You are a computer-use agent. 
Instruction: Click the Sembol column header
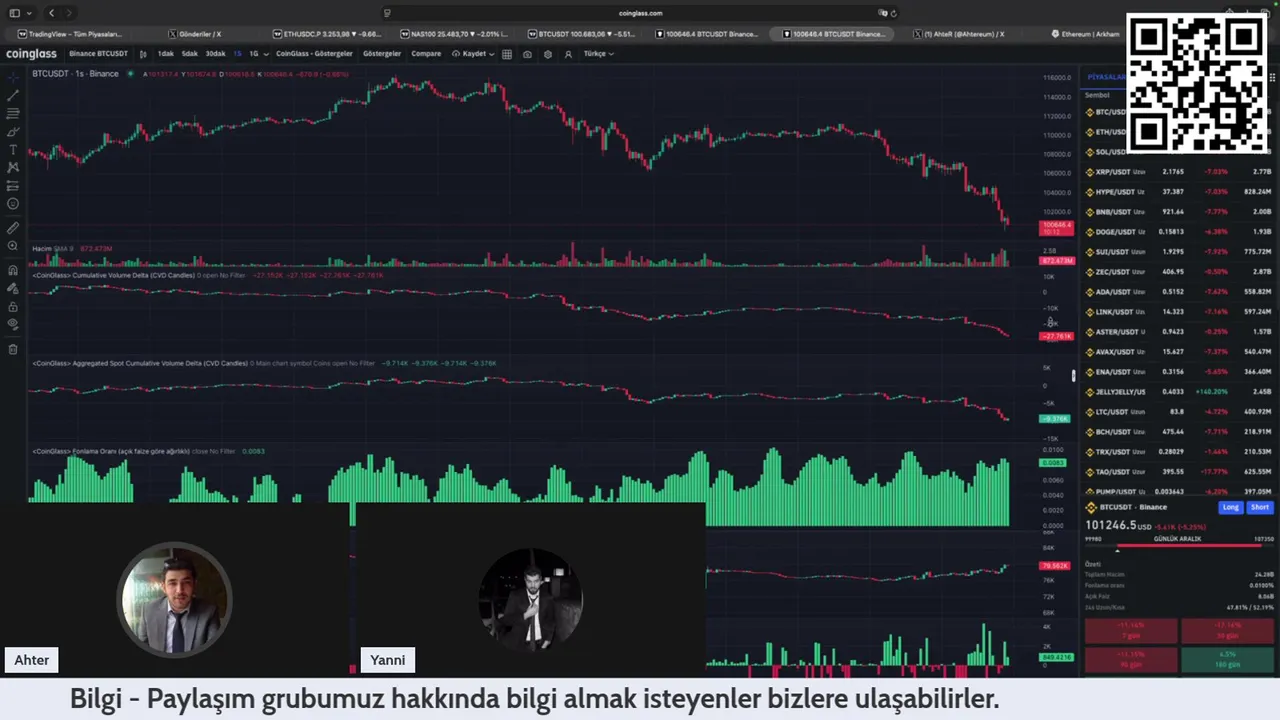1097,95
